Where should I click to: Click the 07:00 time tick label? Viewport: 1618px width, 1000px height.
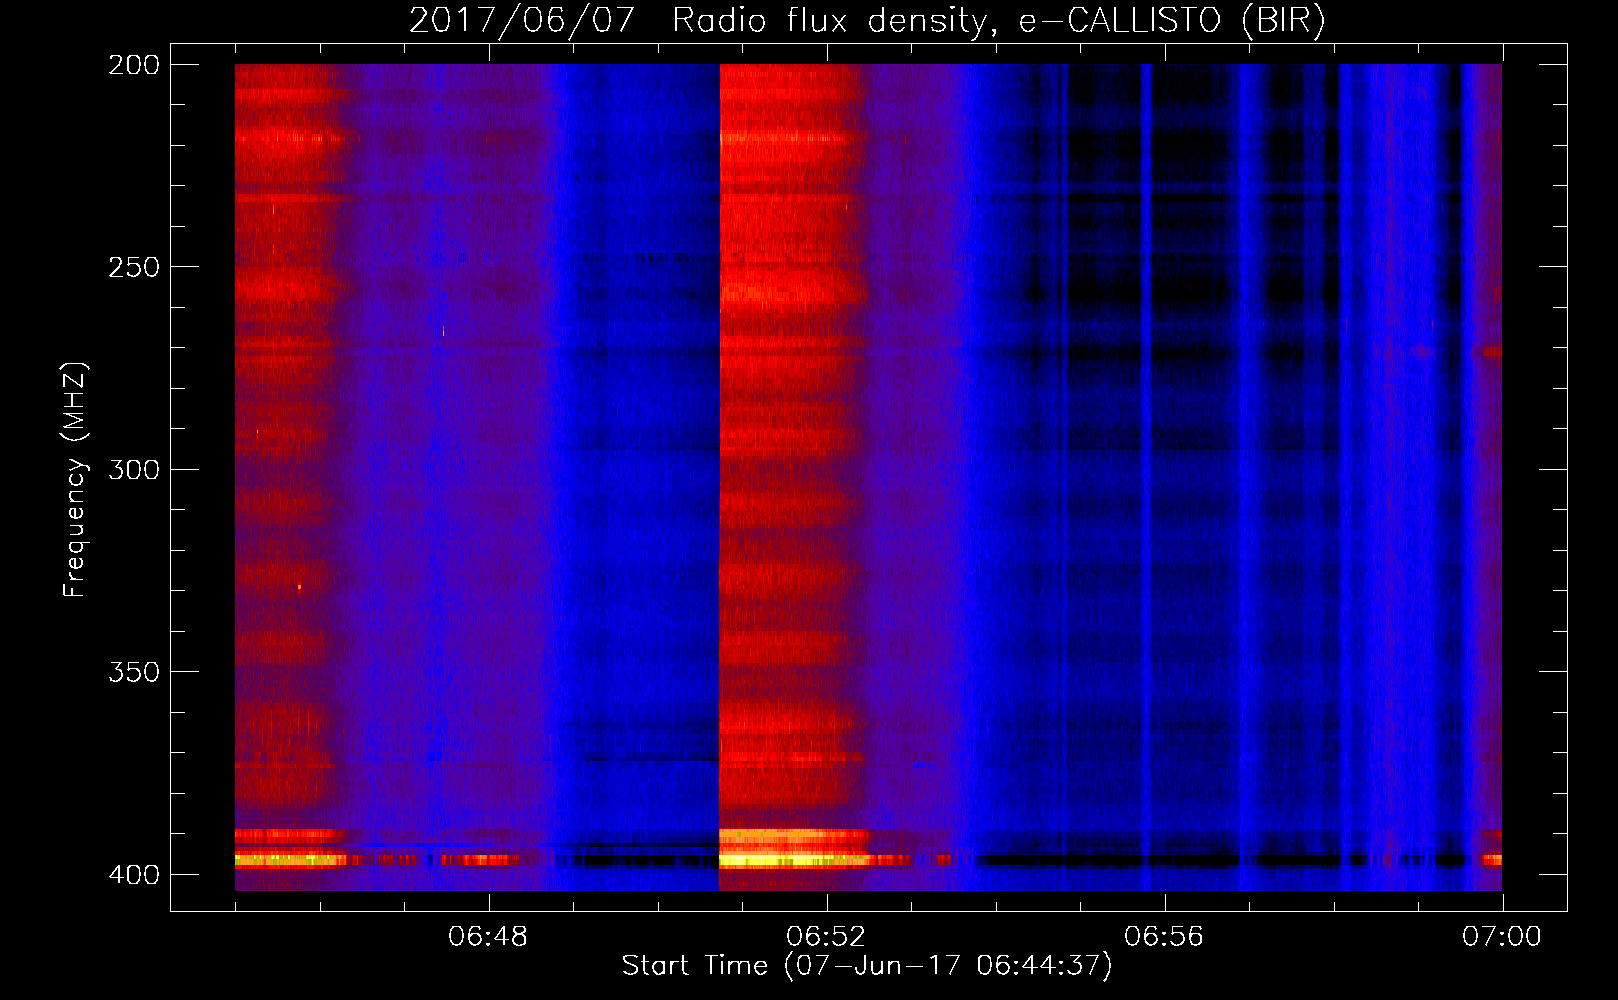1502,937
